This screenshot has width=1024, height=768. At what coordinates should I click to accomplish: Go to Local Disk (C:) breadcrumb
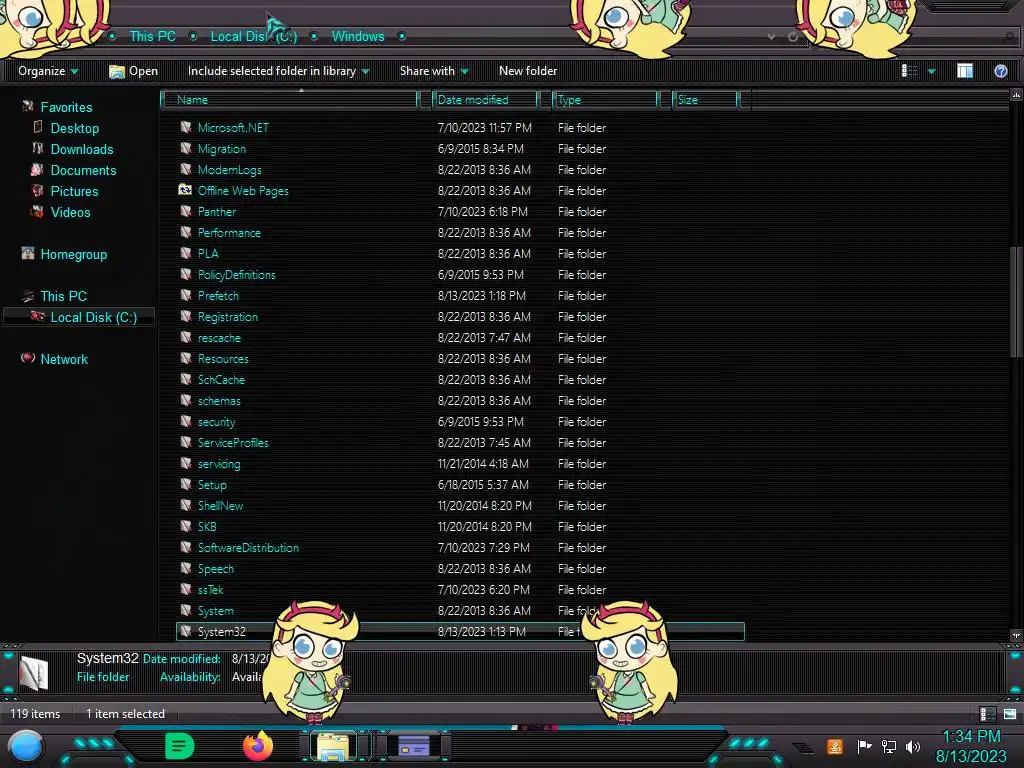pos(253,37)
